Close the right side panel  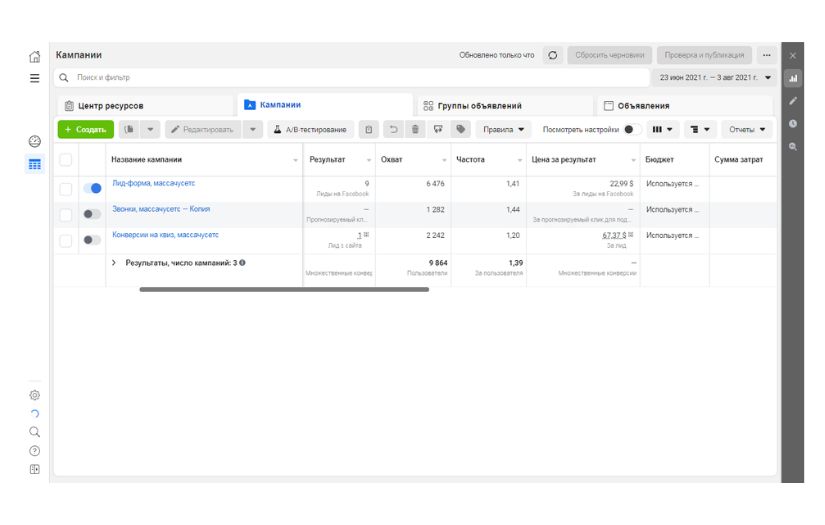click(x=793, y=56)
